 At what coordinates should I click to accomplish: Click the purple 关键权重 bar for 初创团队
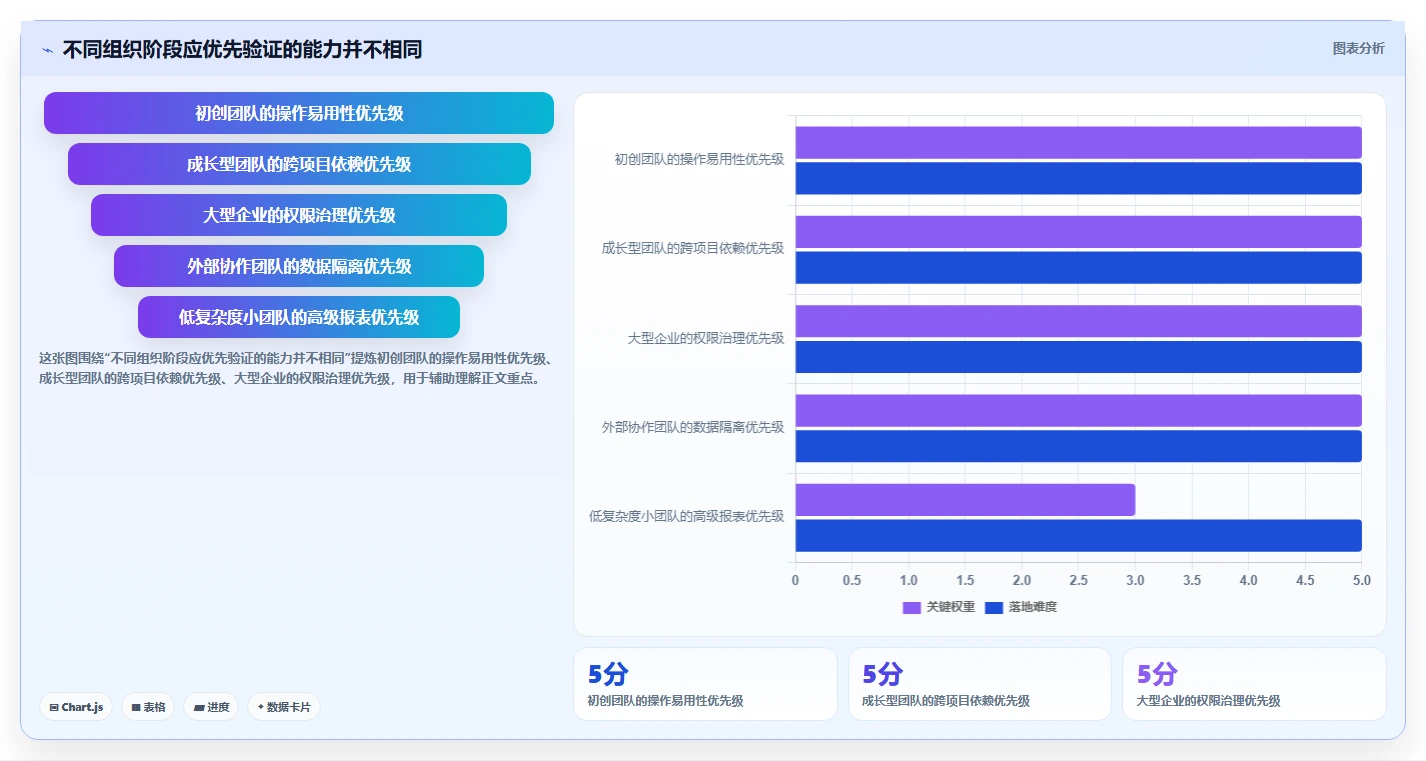1078,143
